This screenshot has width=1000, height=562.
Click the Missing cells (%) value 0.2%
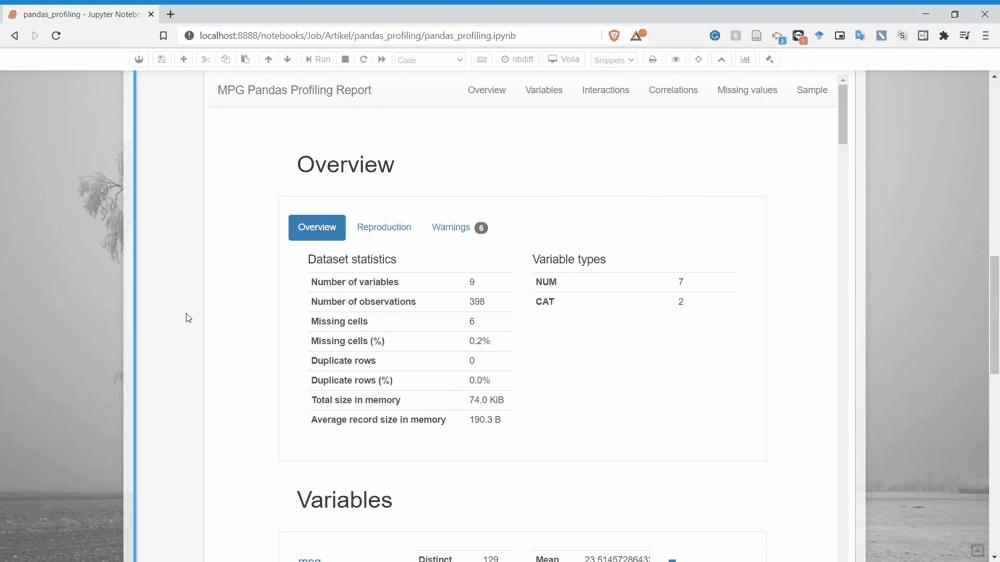(480, 341)
